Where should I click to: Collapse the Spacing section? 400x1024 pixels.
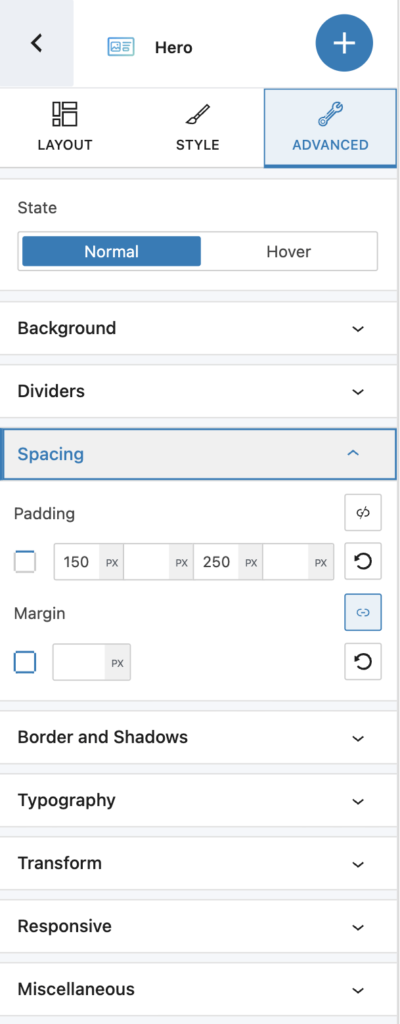199,454
